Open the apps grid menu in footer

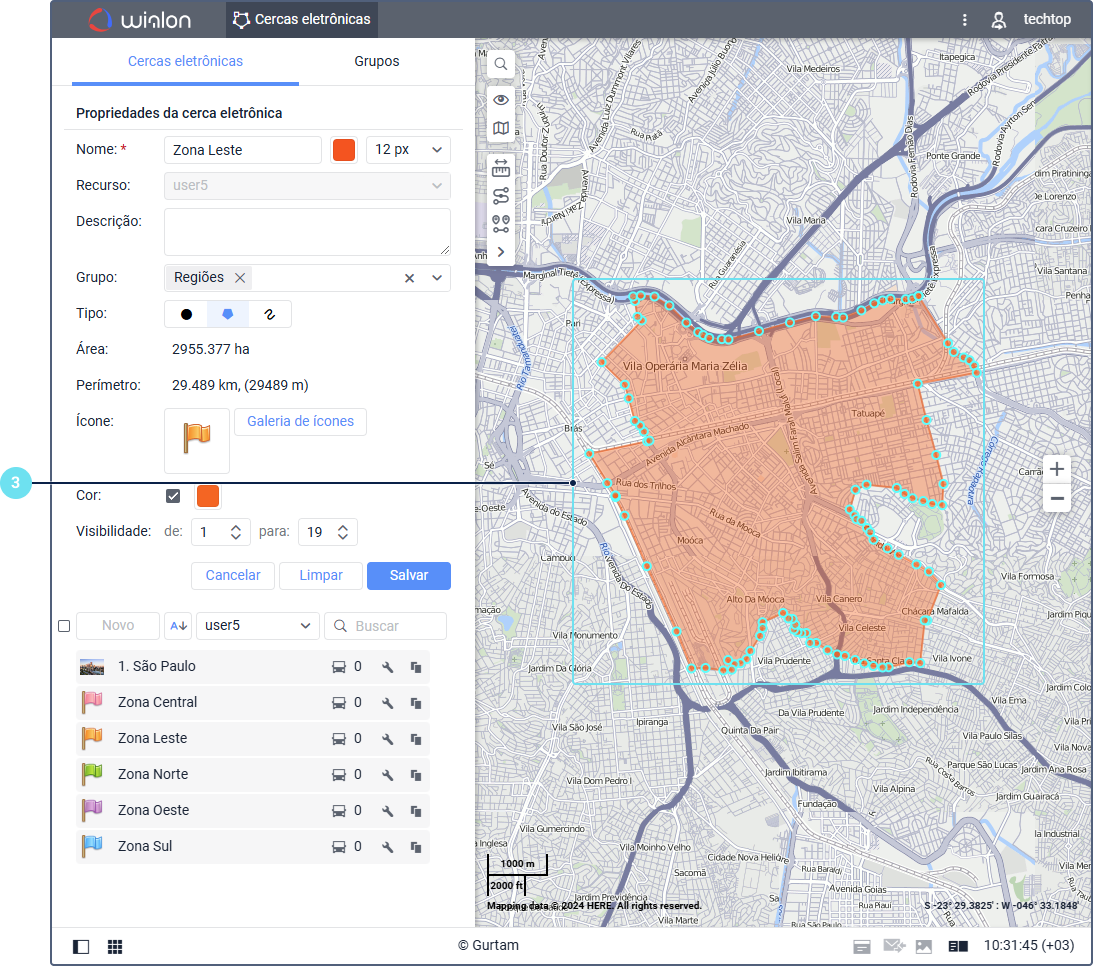(115, 946)
